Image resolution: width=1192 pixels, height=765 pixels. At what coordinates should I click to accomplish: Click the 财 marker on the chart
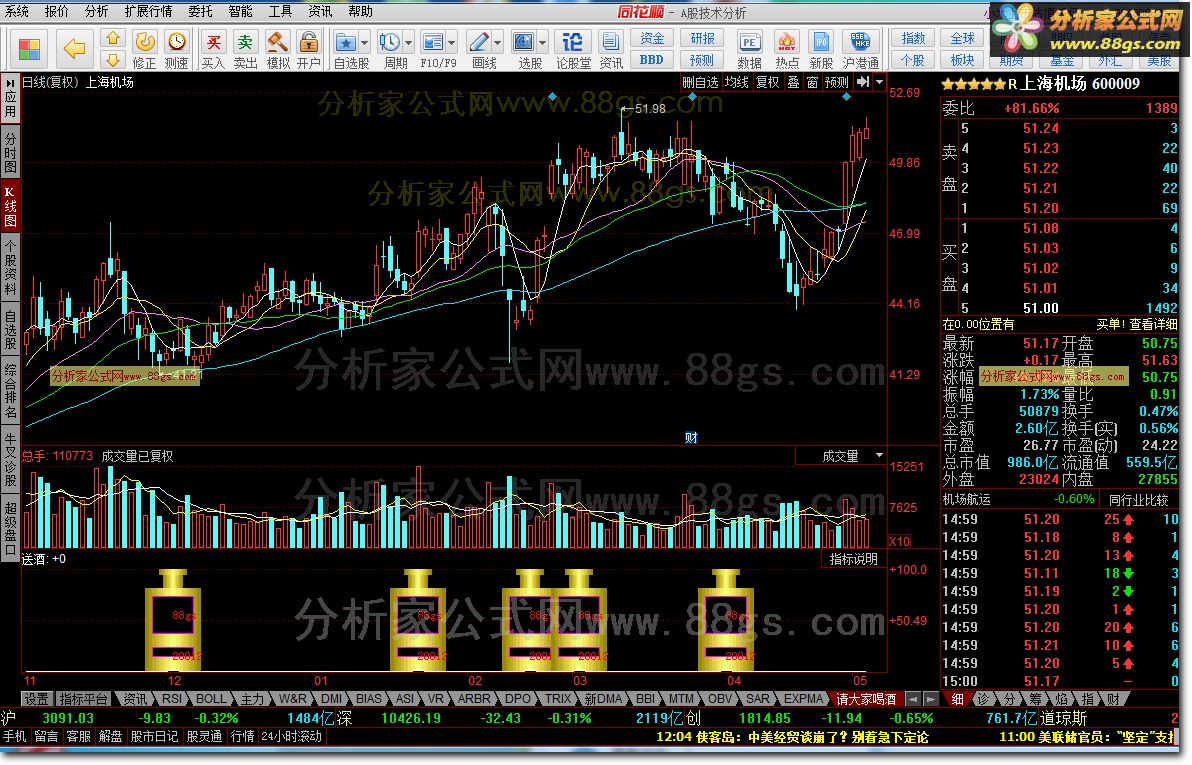691,438
